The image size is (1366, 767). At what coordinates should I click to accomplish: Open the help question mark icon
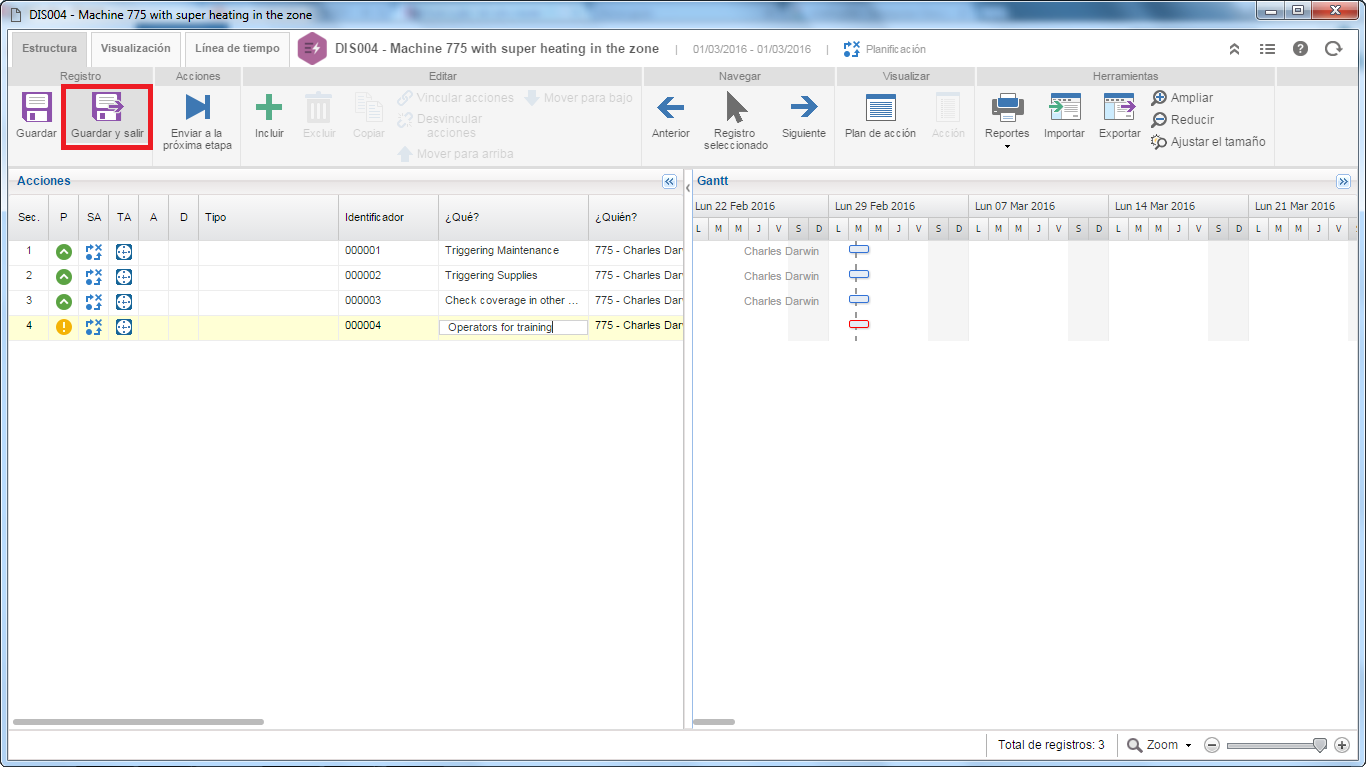1300,49
